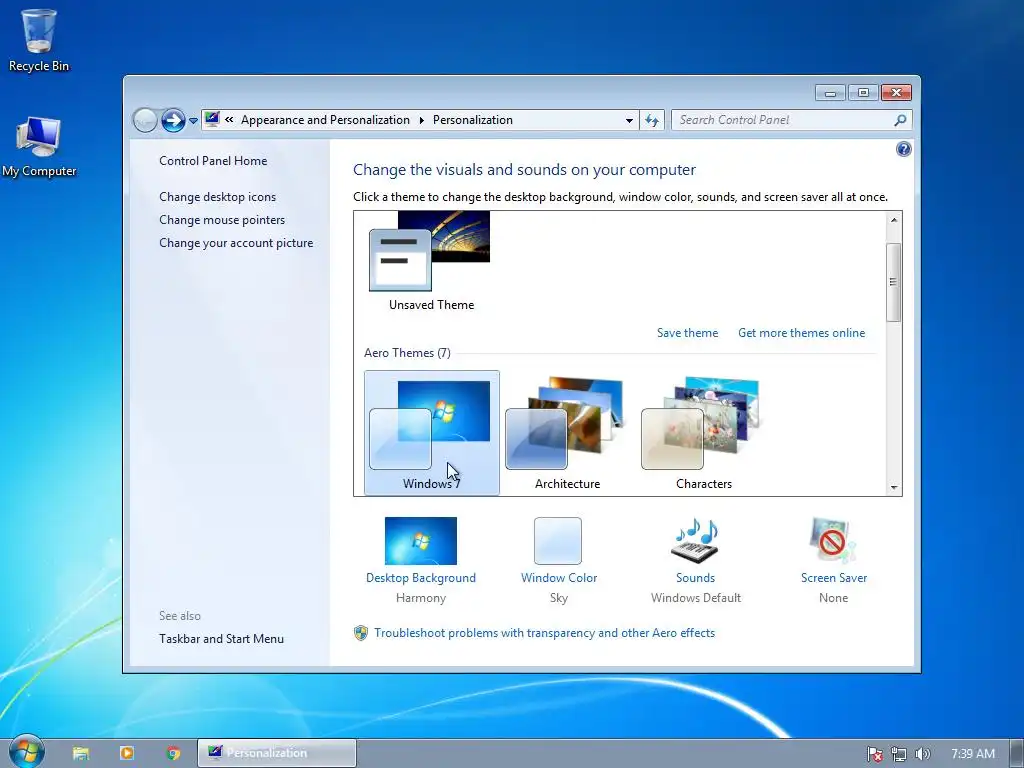Click the Refresh button next to address bar
Screen dimensions: 1024x768
(x=652, y=120)
